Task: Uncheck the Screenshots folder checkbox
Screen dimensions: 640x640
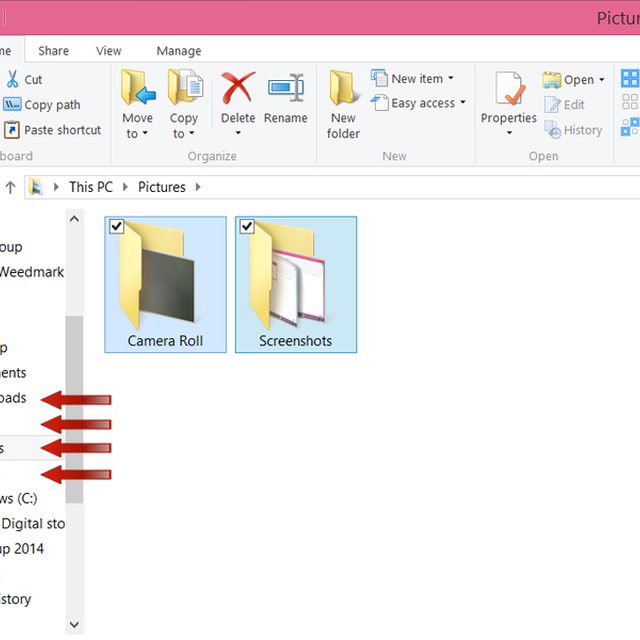Action: [247, 226]
